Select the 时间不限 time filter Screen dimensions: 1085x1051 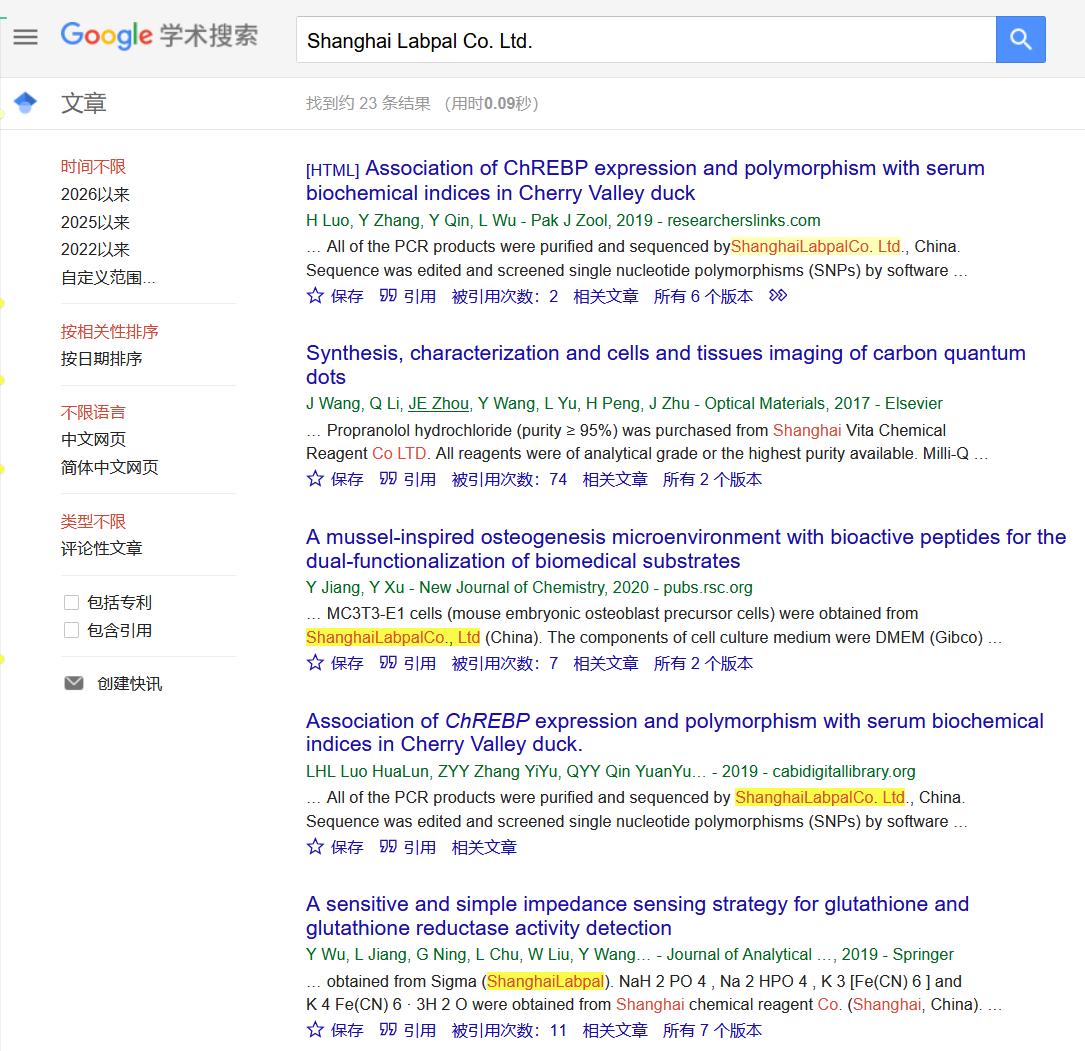93,167
